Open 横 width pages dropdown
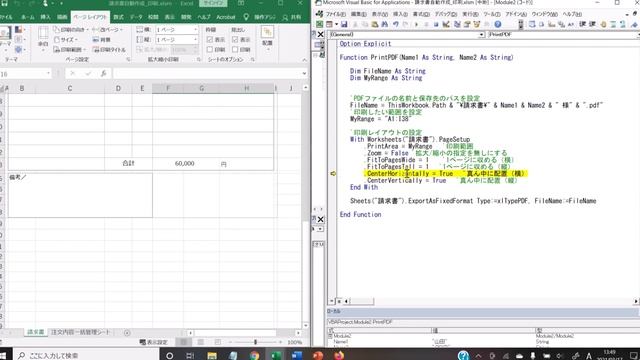 (196, 30)
